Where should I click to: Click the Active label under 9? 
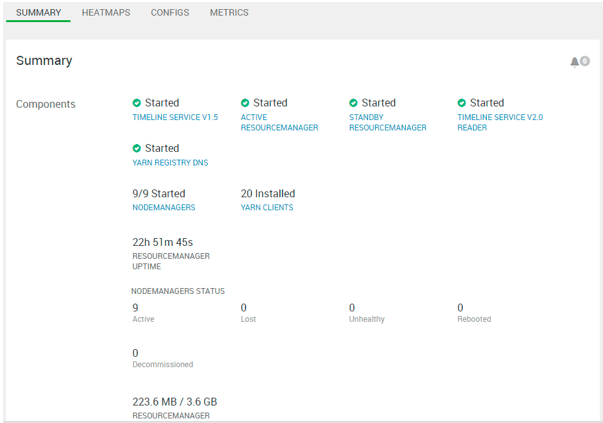pos(143,319)
